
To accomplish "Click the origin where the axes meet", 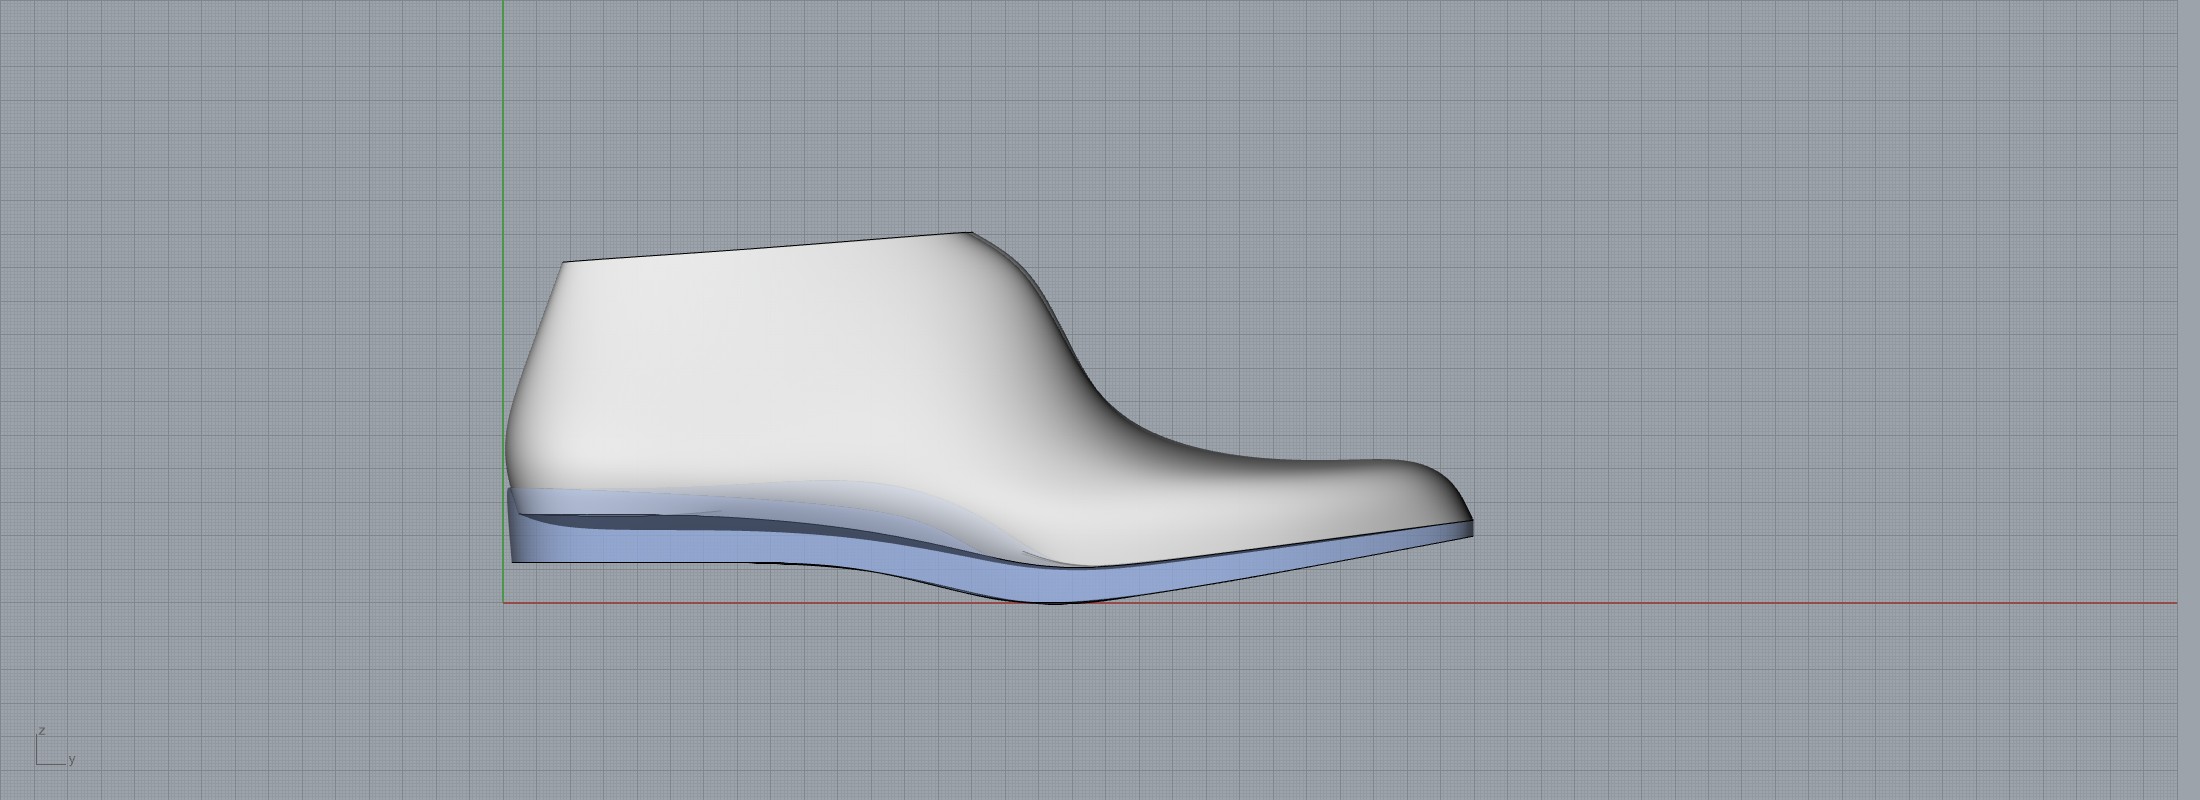I will pos(504,603).
